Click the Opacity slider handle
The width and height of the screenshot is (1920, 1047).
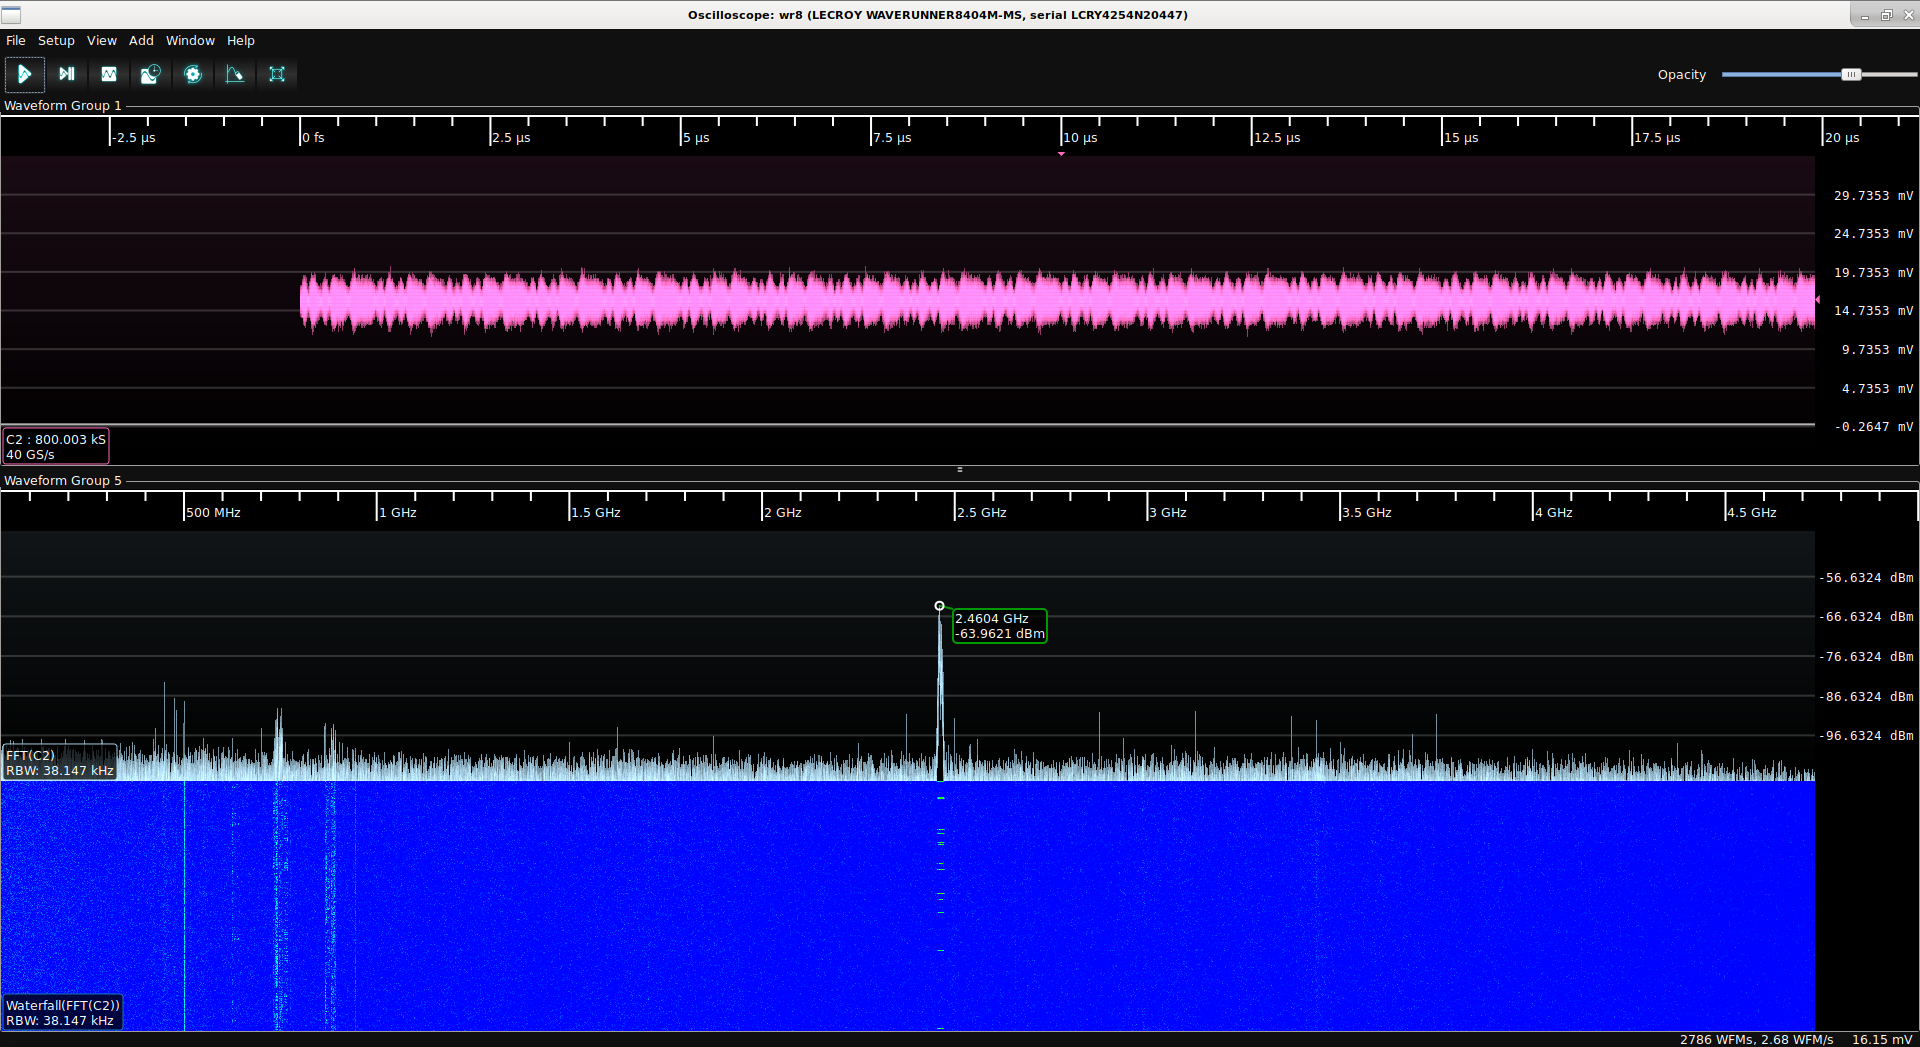[x=1851, y=75]
